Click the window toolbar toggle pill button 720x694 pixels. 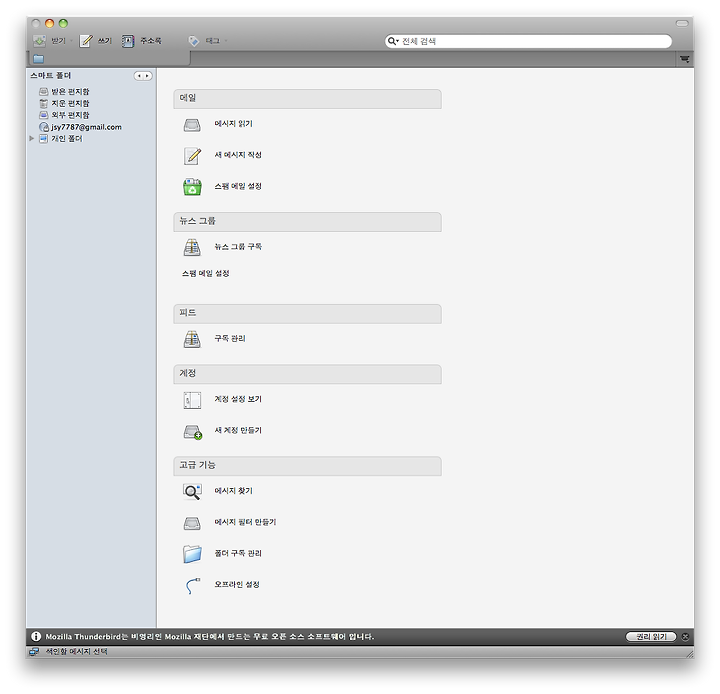(x=682, y=23)
